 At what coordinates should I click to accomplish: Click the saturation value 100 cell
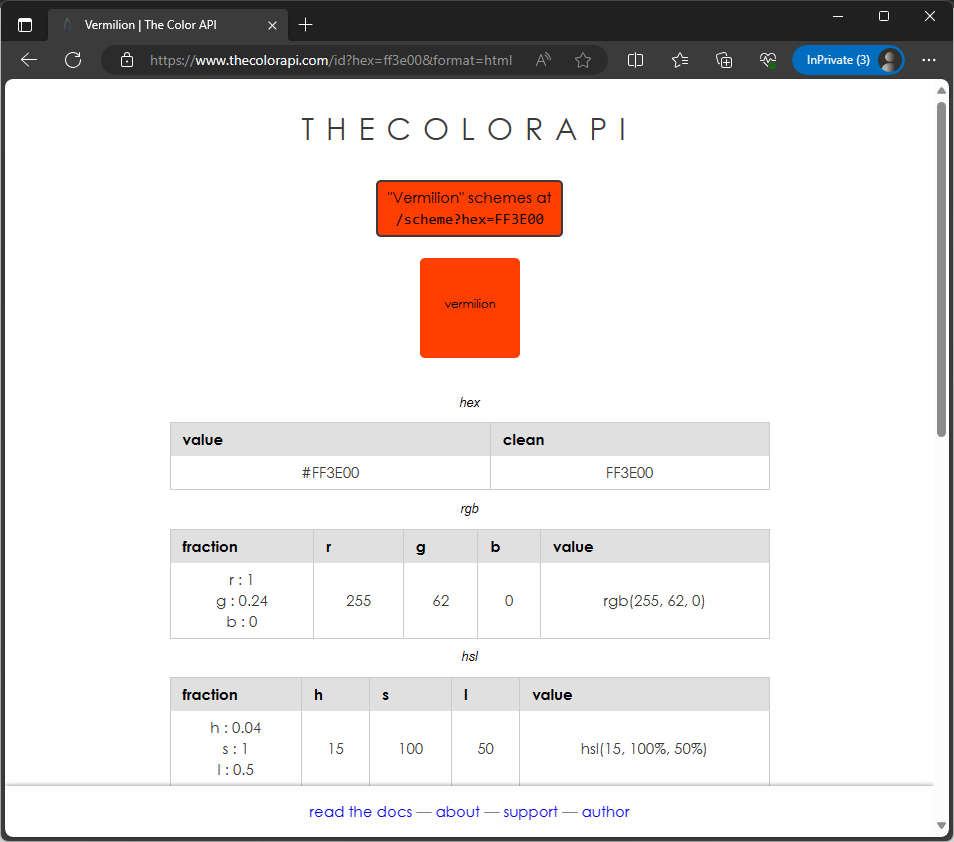pos(411,749)
